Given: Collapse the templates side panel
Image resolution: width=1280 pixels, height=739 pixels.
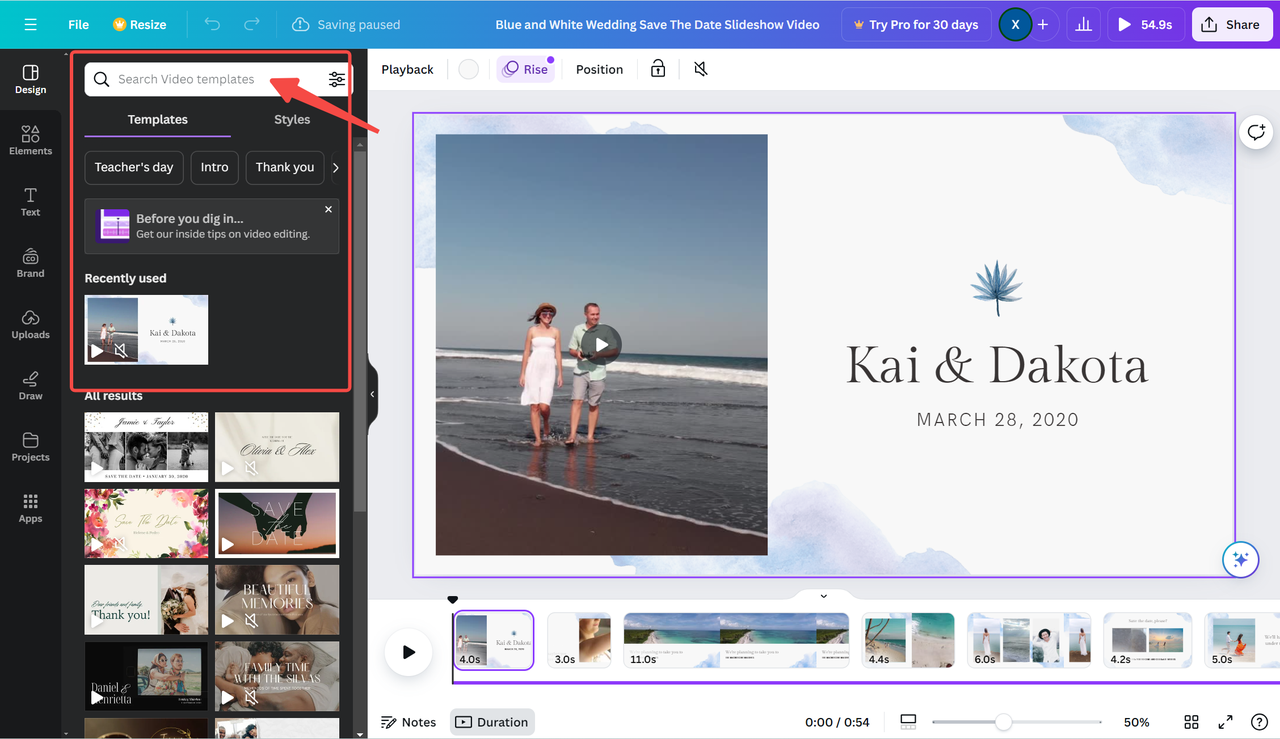Looking at the screenshot, I should point(371,395).
